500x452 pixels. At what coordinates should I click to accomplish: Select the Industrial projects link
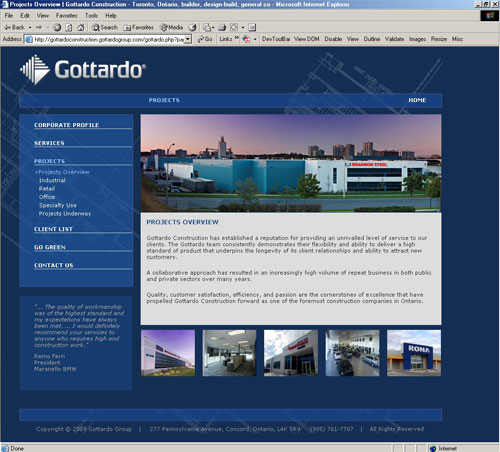coord(52,180)
